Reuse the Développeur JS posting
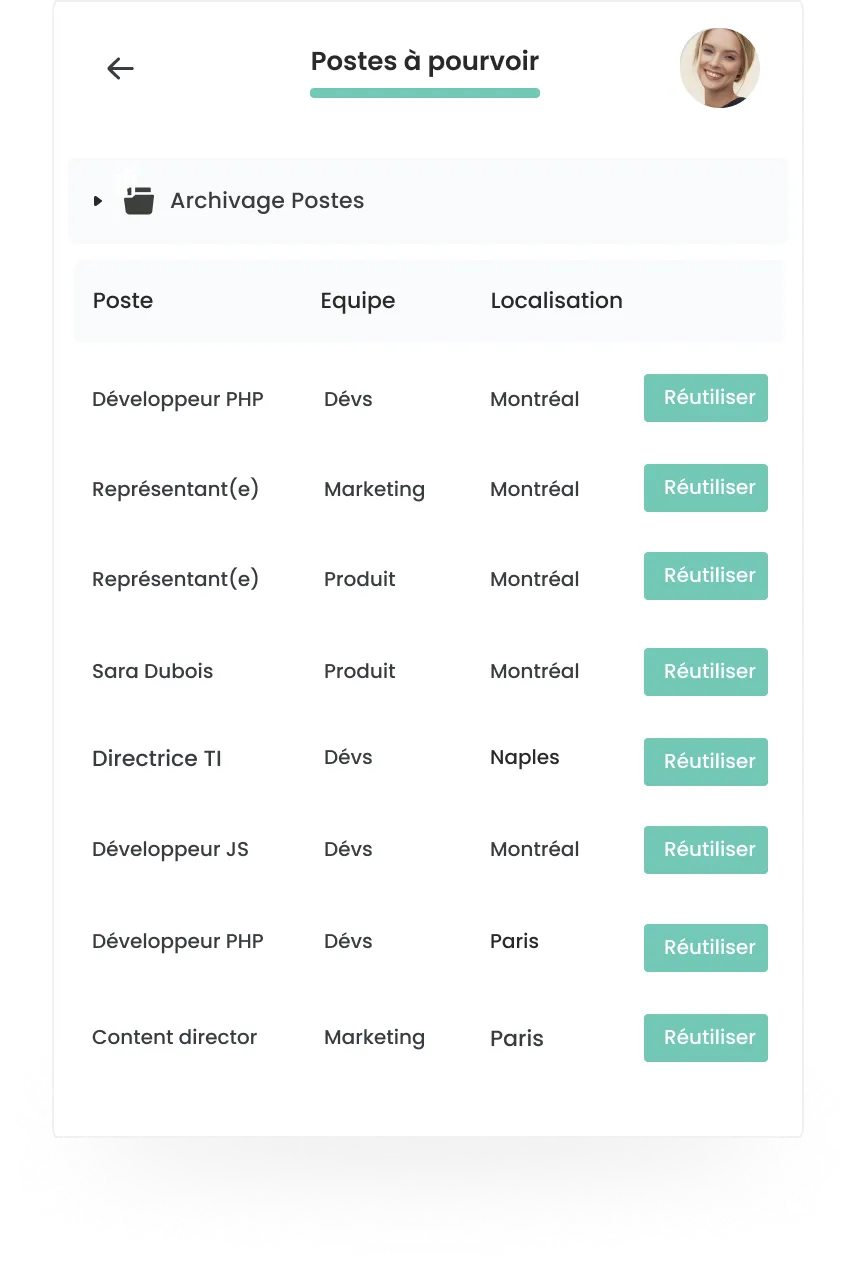856x1262 pixels. [705, 850]
